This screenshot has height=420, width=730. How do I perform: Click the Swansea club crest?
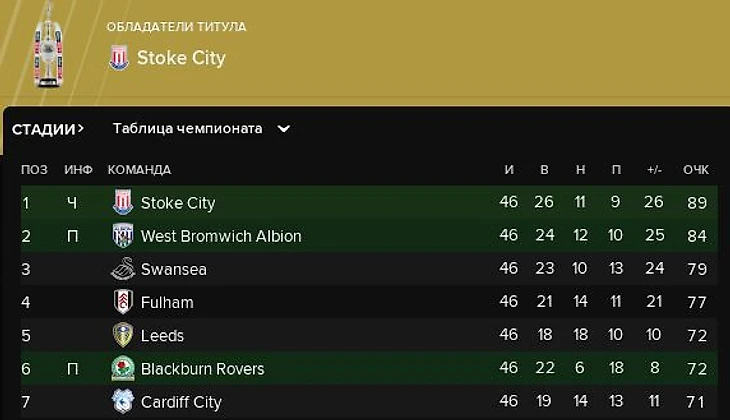pyautogui.click(x=123, y=269)
